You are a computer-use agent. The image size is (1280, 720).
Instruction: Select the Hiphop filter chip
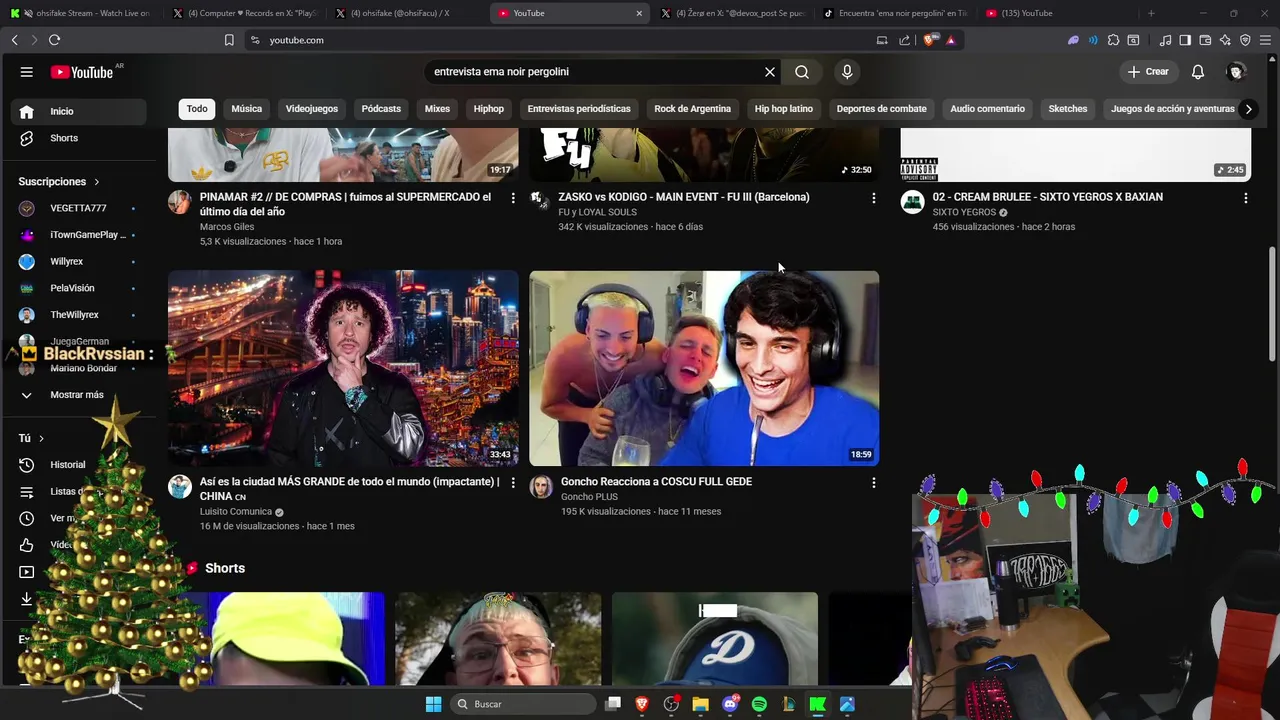[489, 109]
